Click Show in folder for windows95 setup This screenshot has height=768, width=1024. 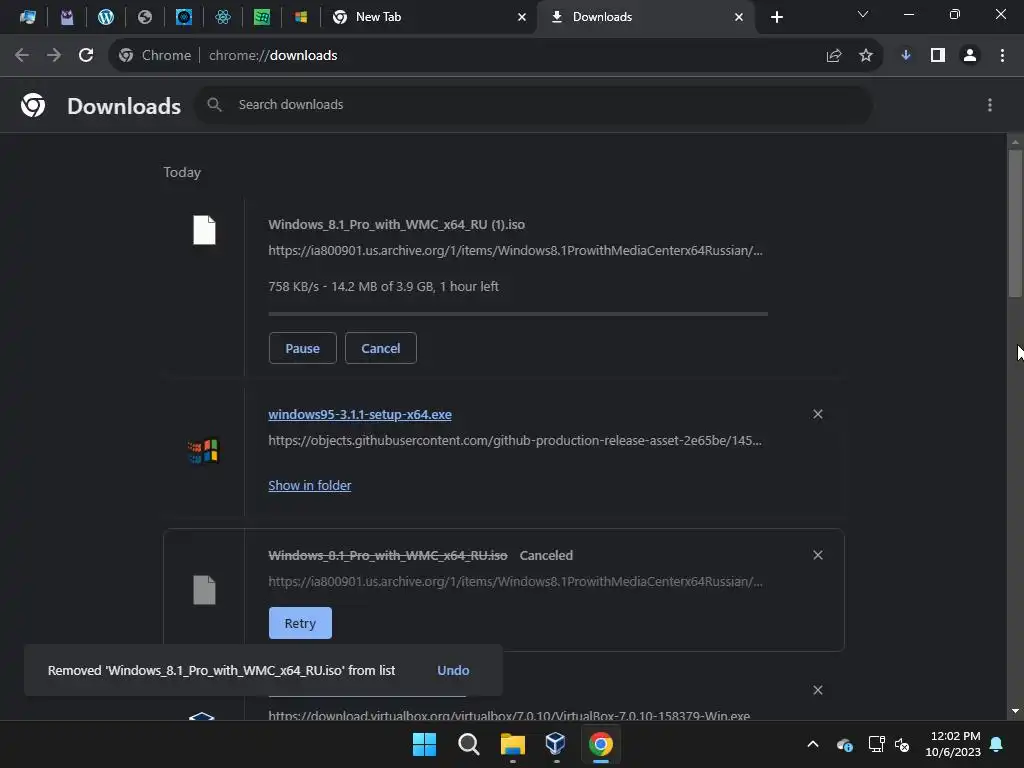(x=310, y=485)
